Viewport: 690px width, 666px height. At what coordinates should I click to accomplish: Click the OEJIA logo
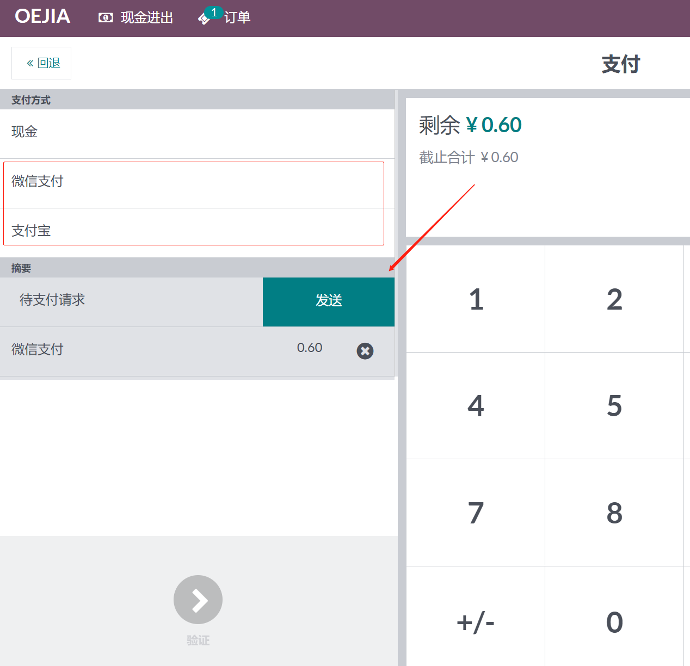42,17
